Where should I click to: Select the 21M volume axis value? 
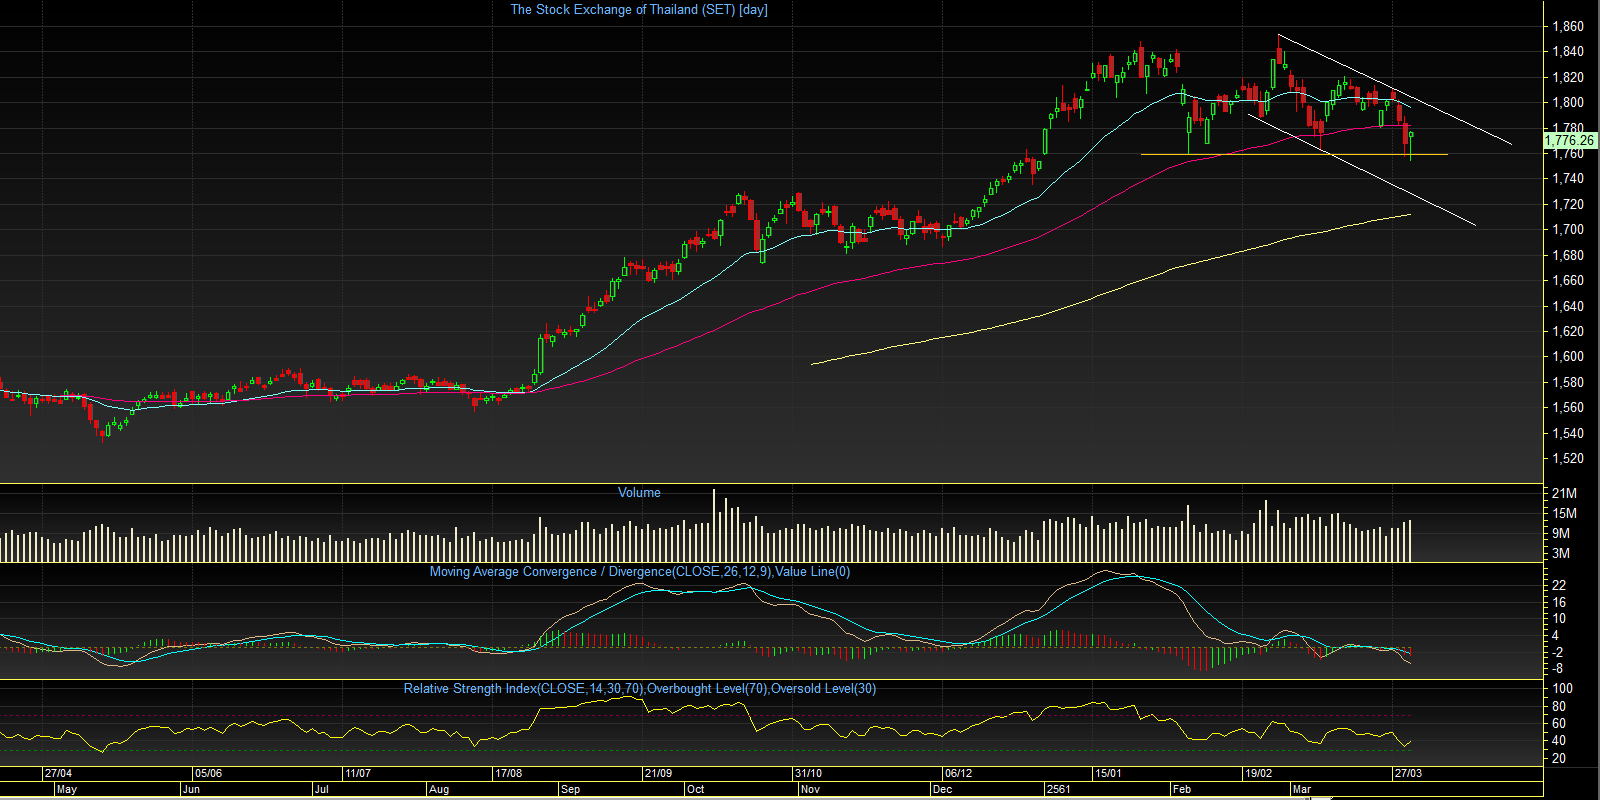pos(1564,493)
